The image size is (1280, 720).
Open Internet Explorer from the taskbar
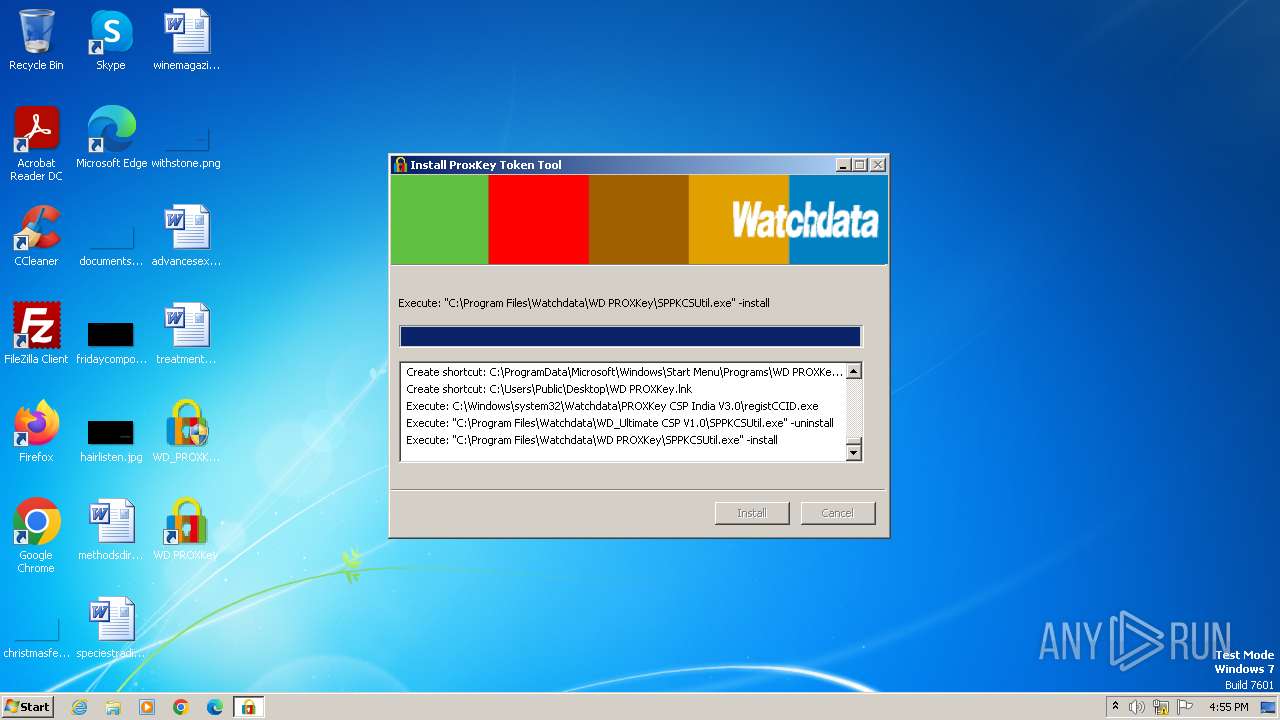click(x=80, y=707)
